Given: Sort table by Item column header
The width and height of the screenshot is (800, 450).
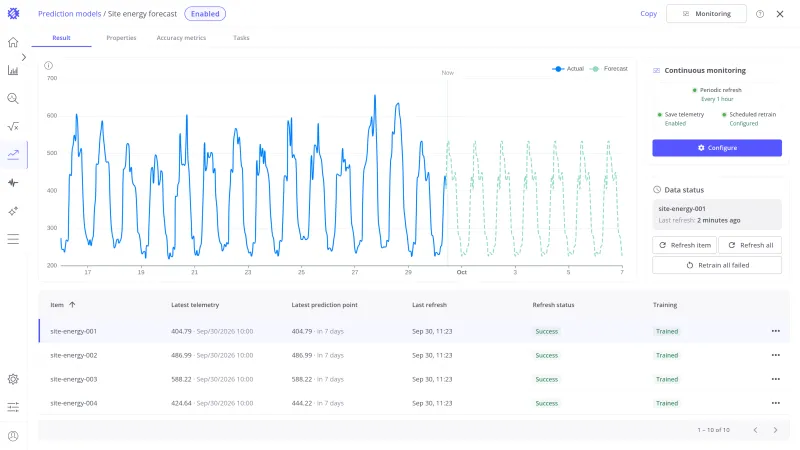Looking at the screenshot, I should pos(57,305).
